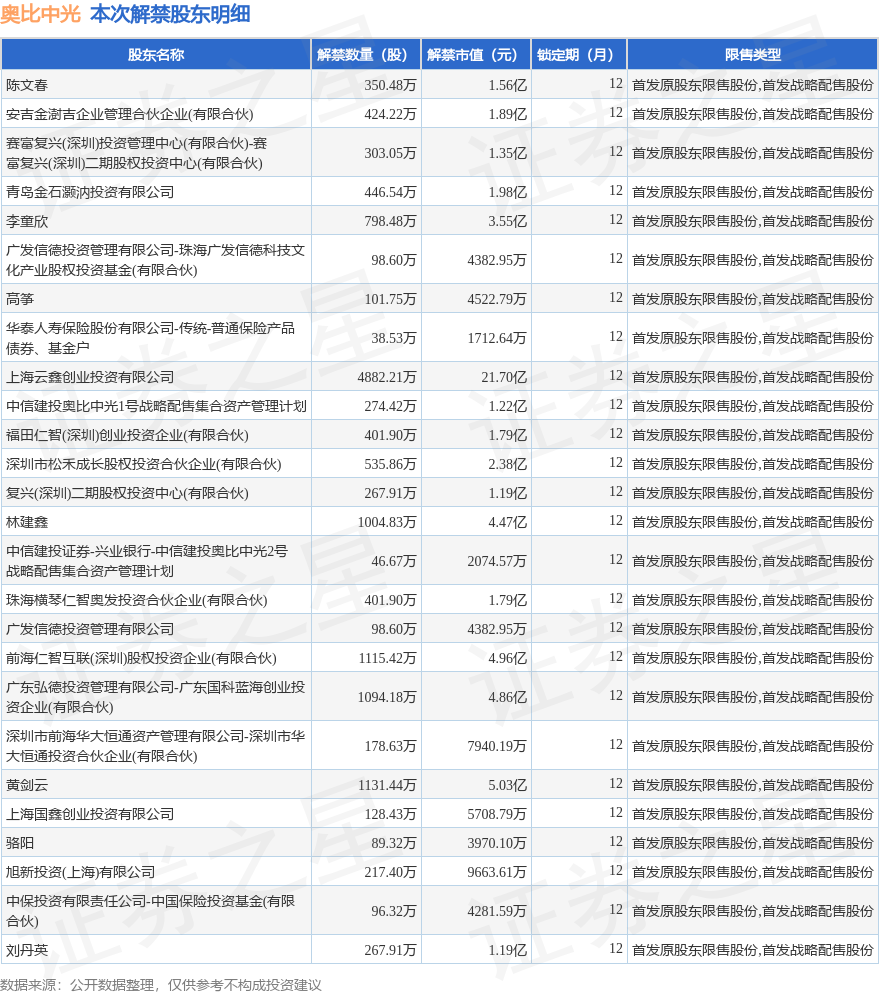Select shareholder name 陈文春

point(27,85)
